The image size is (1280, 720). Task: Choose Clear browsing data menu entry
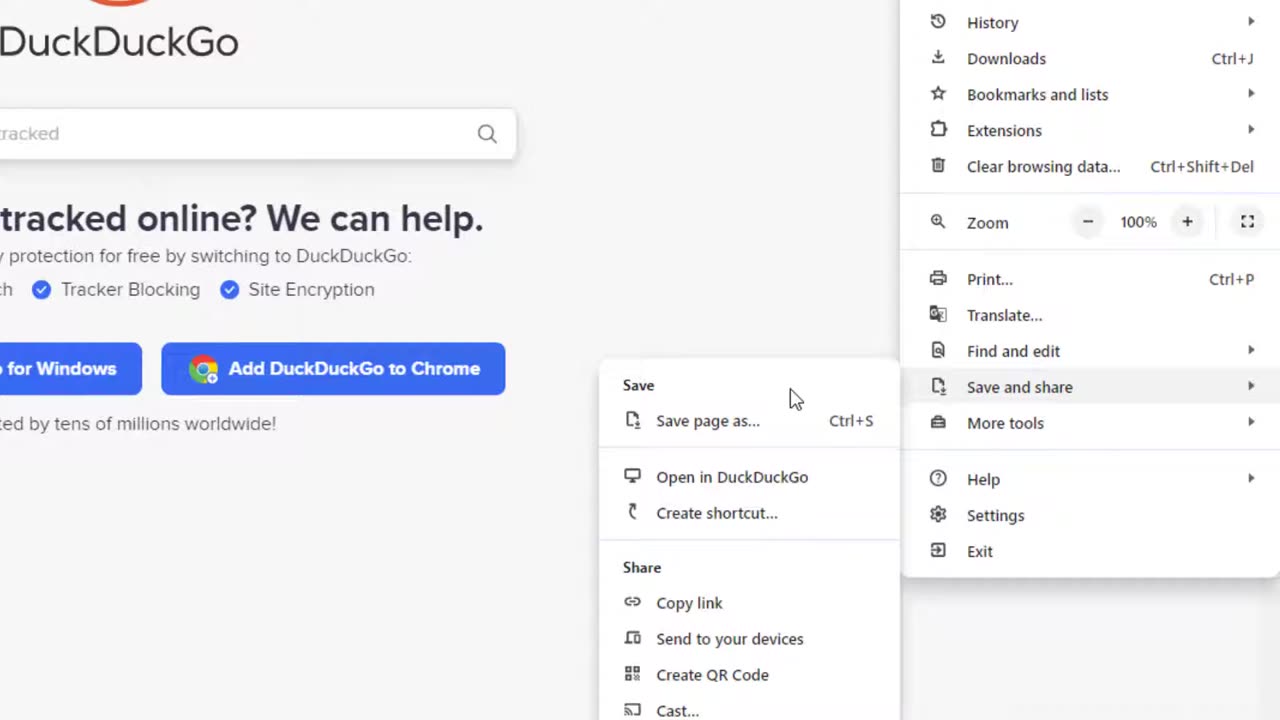tap(1090, 166)
